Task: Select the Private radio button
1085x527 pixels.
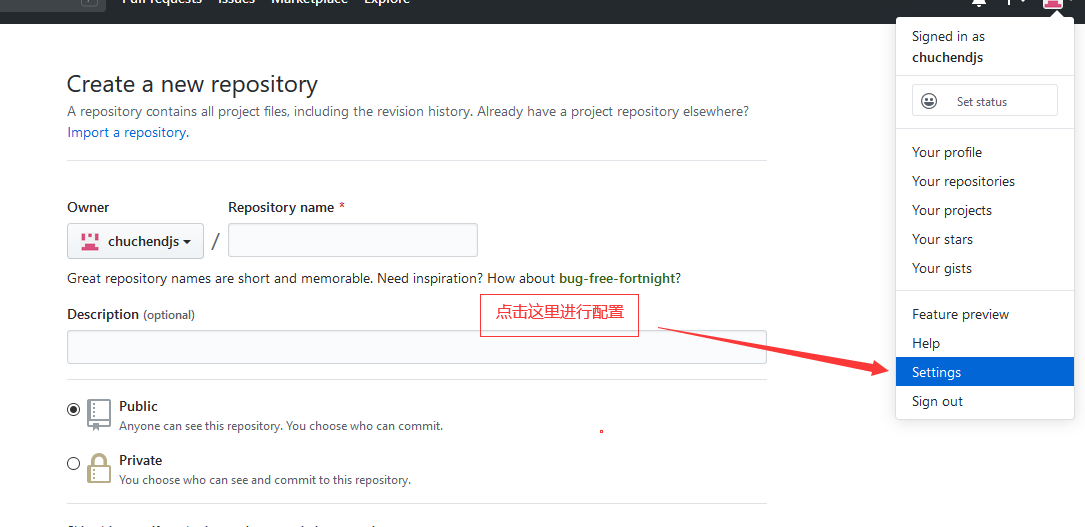Action: (x=73, y=463)
